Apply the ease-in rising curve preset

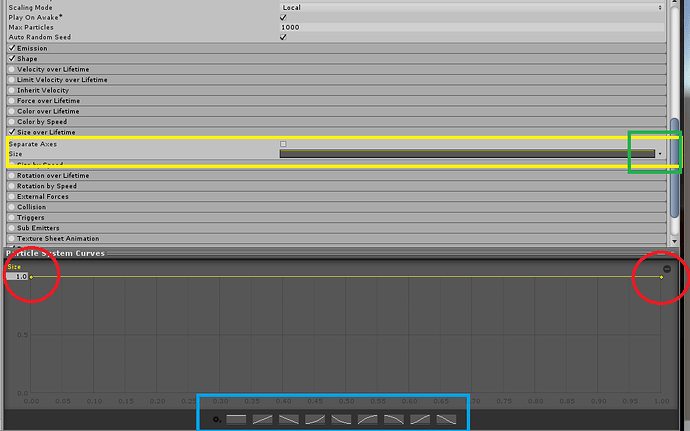(315, 420)
